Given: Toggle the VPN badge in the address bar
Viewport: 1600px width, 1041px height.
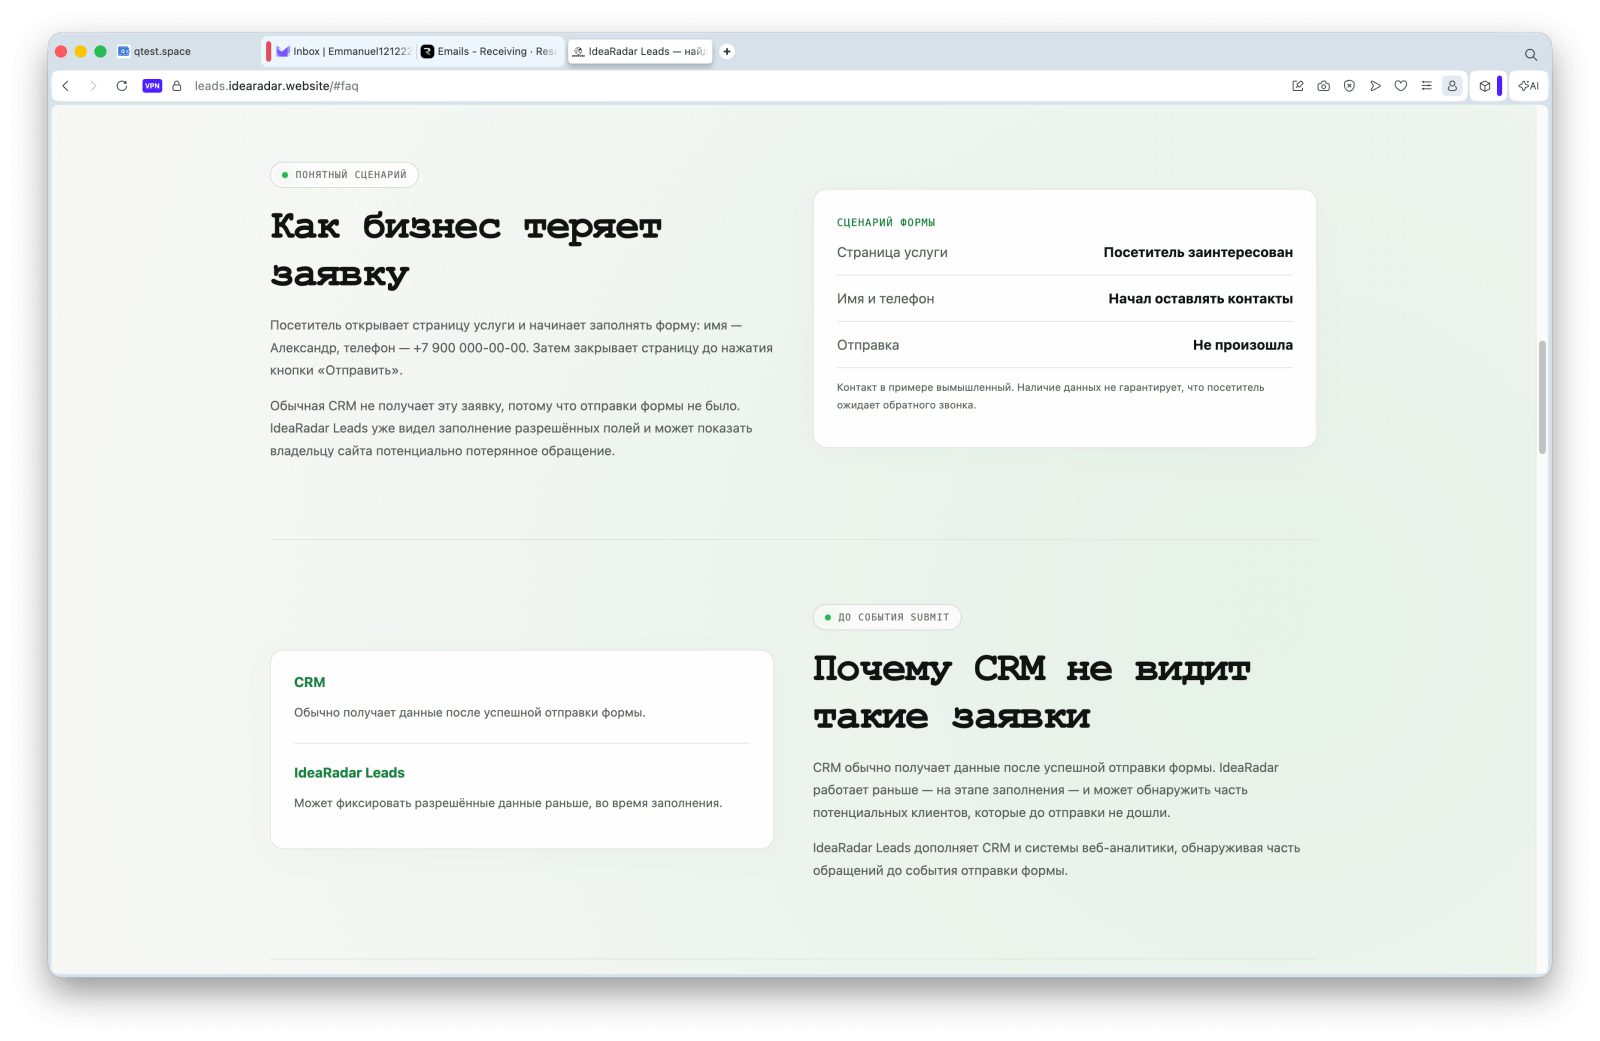Looking at the screenshot, I should point(152,86).
